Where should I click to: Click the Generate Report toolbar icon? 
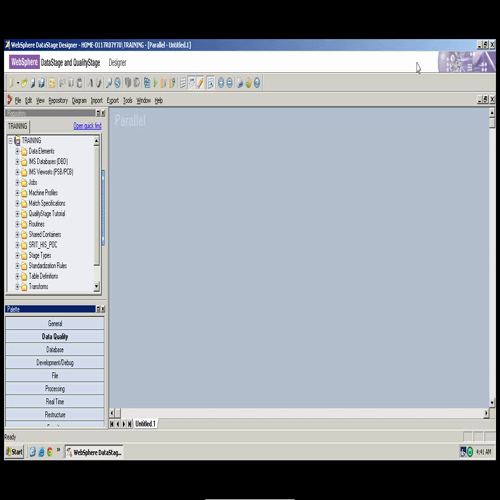point(248,83)
